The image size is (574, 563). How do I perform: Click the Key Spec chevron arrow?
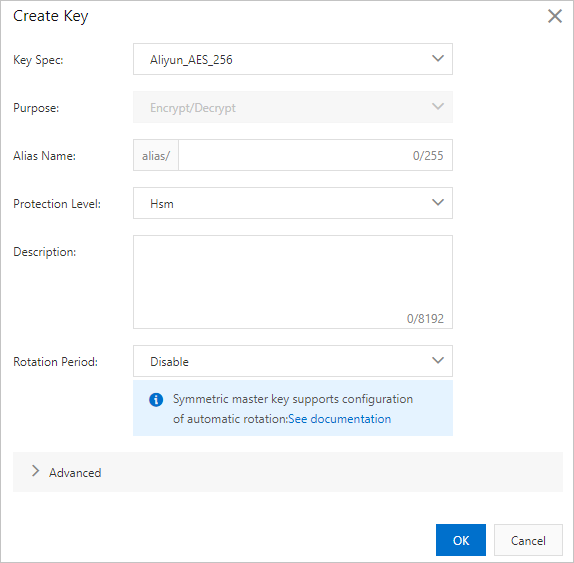[438, 59]
